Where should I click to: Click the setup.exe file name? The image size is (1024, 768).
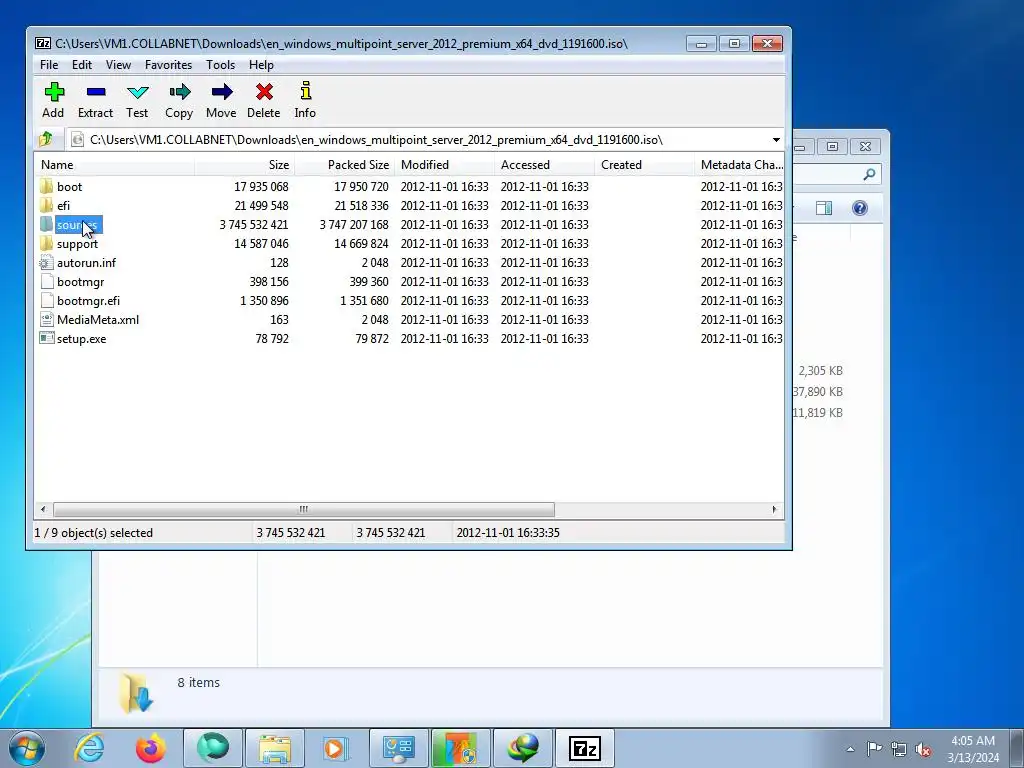82,339
